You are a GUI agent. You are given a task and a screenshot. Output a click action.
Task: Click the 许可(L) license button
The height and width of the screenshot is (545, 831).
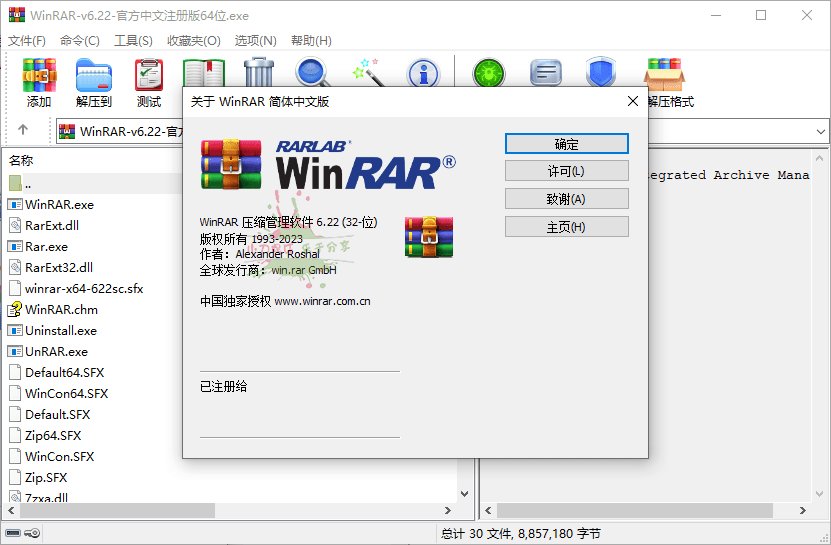pos(566,171)
